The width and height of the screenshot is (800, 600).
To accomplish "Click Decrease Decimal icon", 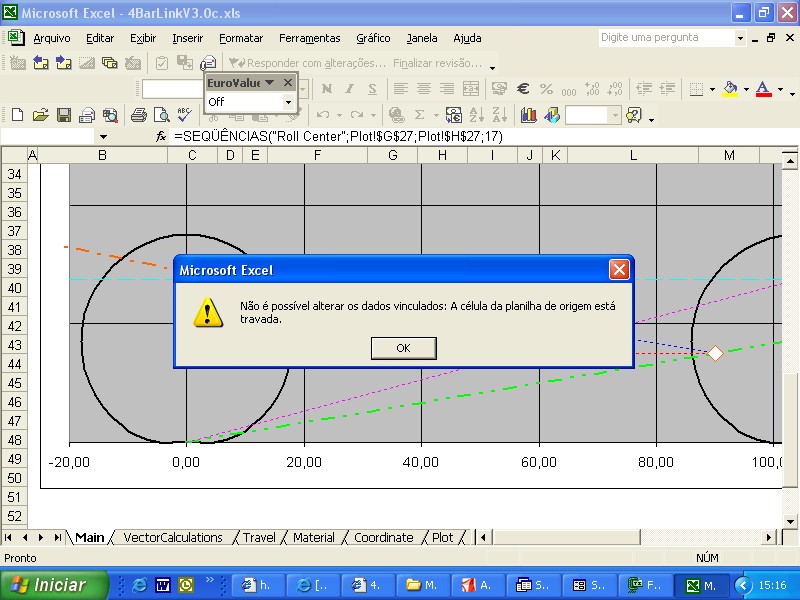I will (615, 89).
